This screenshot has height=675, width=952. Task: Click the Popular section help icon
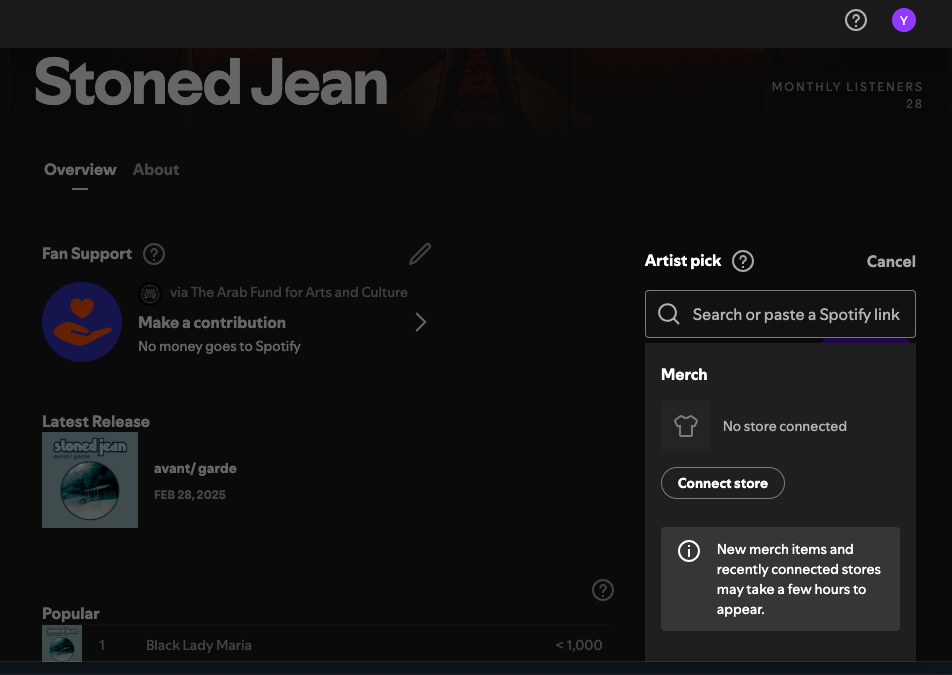click(603, 590)
